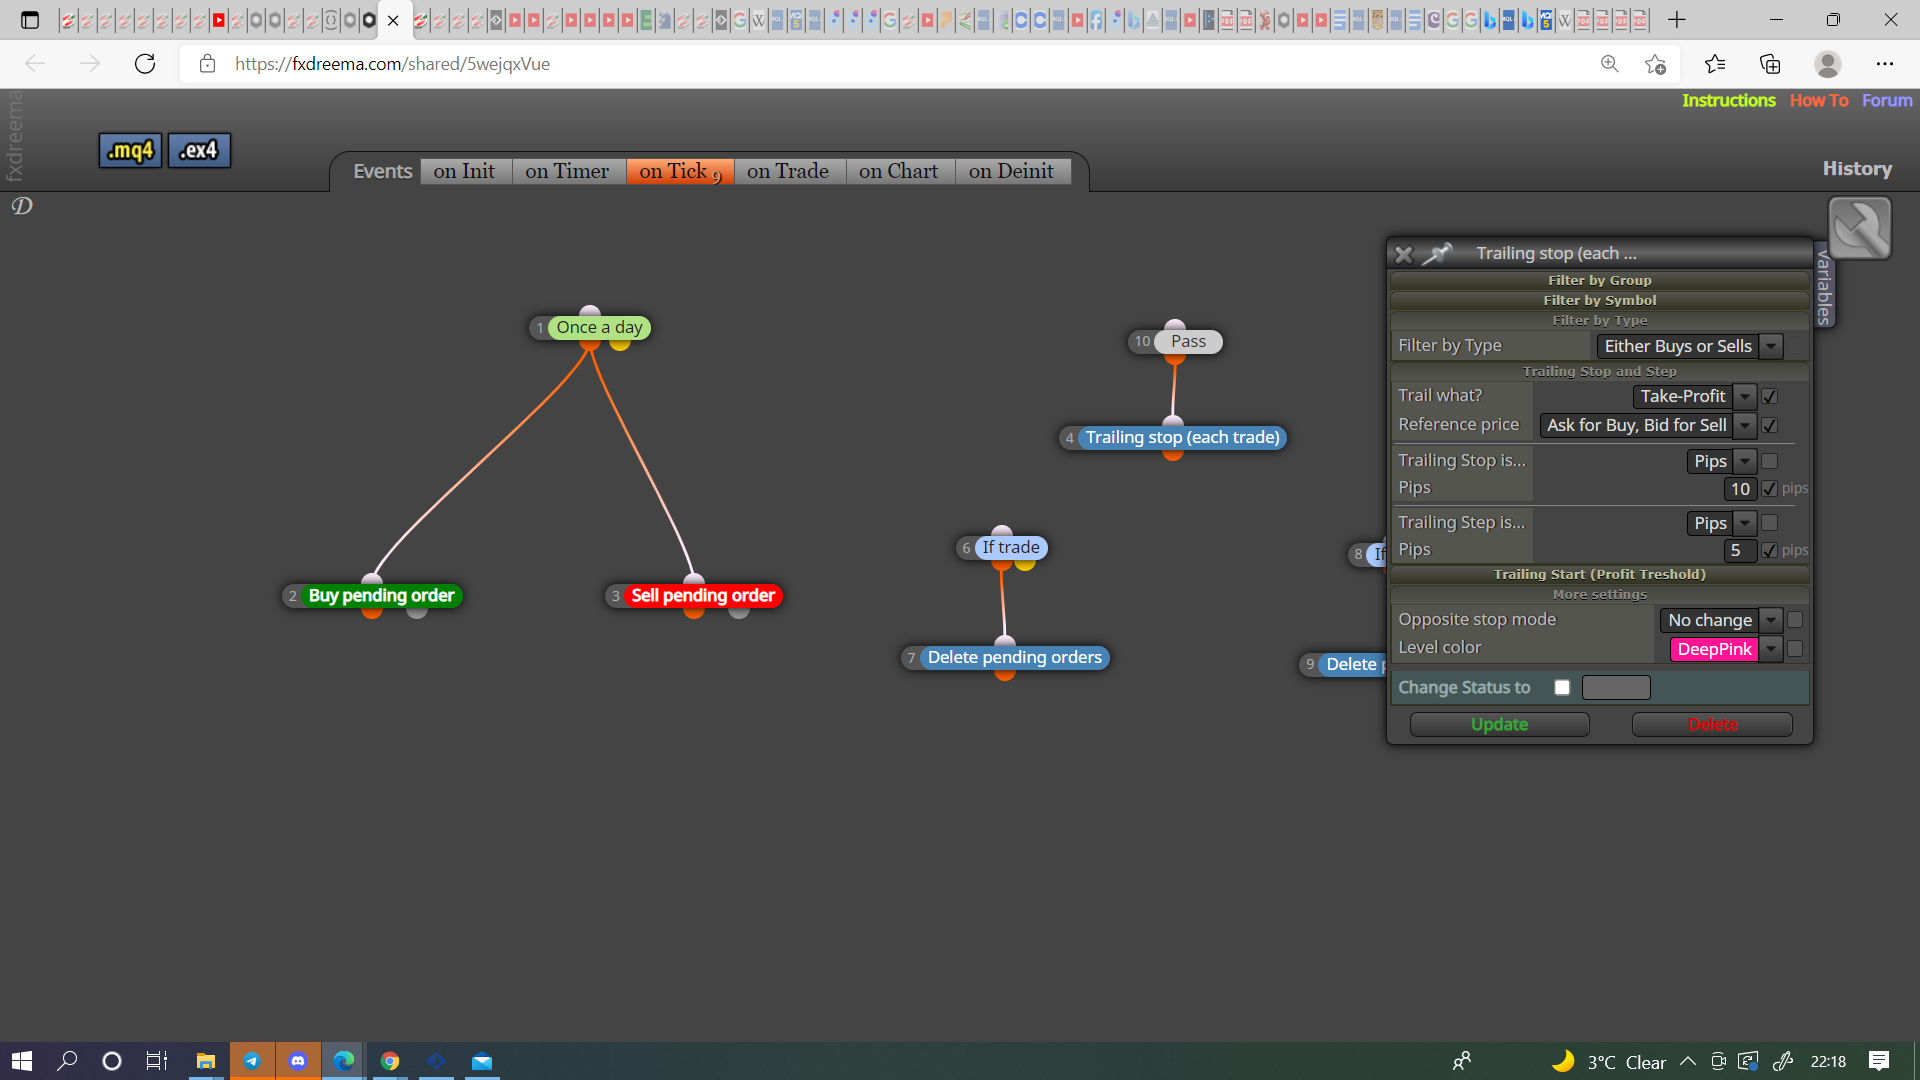Image resolution: width=1920 pixels, height=1080 pixels.
Task: Open the How To link
Action: tap(1819, 100)
